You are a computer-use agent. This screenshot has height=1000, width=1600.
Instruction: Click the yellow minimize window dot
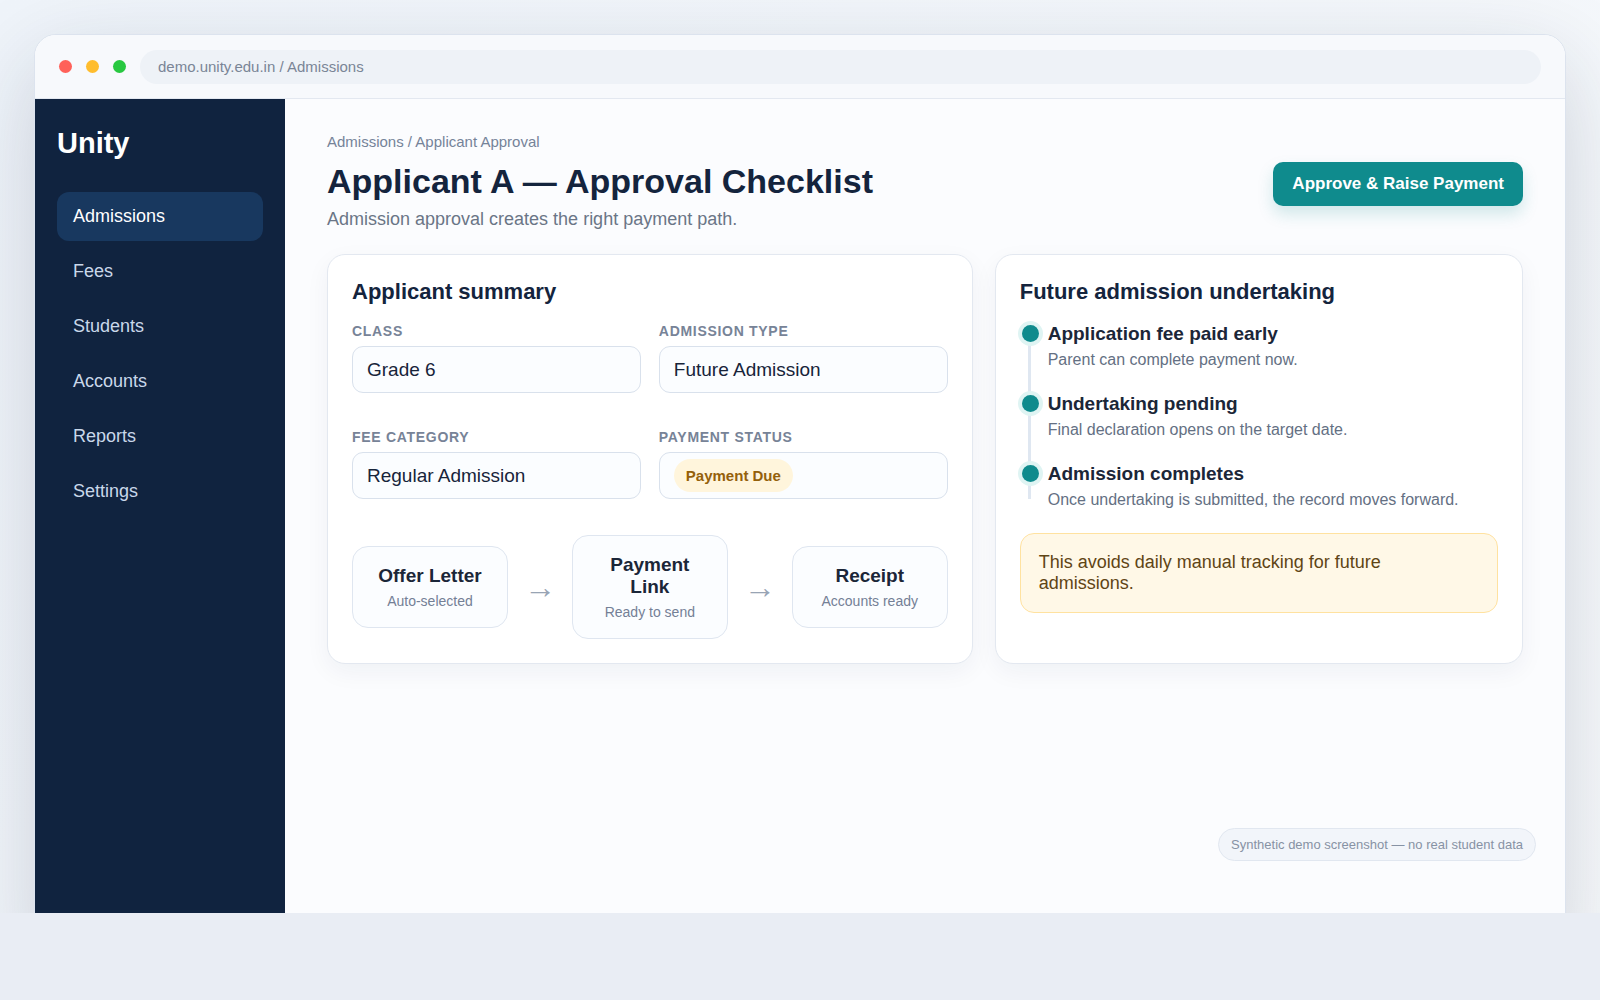coord(93,67)
